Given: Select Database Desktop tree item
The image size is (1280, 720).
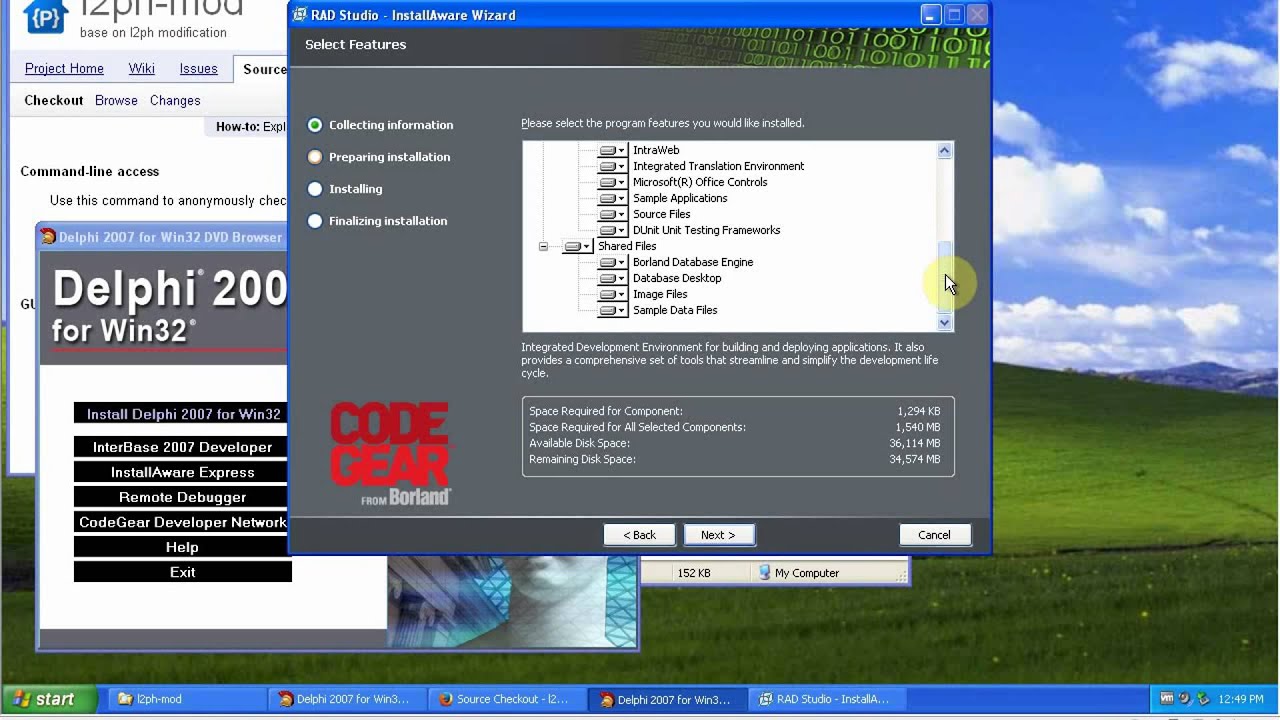Looking at the screenshot, I should 677,278.
